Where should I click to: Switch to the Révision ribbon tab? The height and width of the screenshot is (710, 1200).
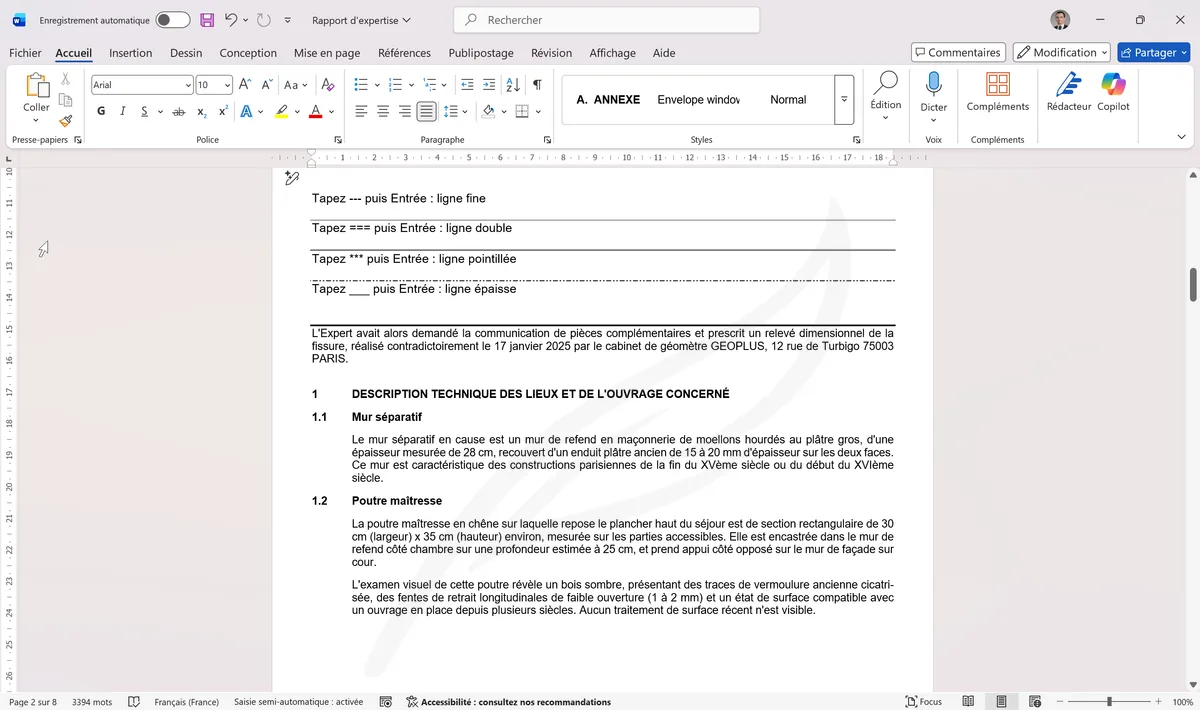coord(551,53)
